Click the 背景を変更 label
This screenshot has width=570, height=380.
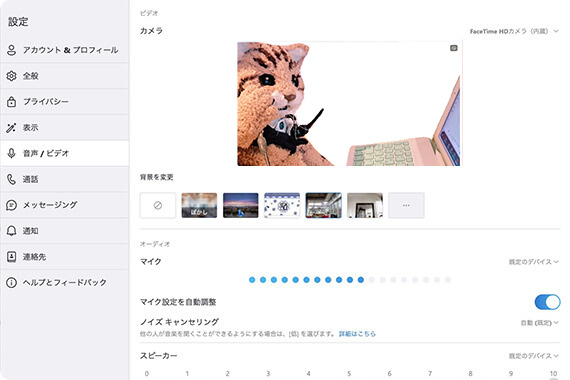point(157,177)
